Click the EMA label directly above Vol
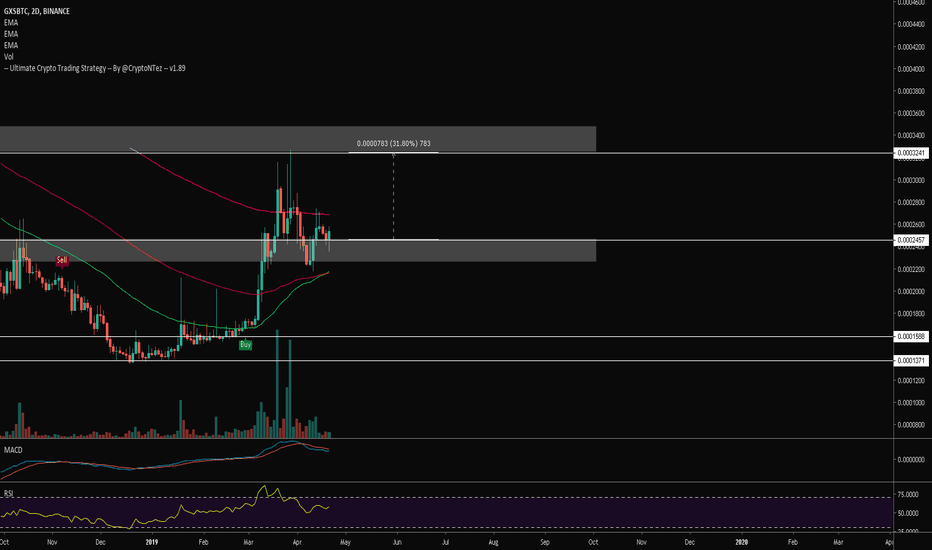 (11, 45)
